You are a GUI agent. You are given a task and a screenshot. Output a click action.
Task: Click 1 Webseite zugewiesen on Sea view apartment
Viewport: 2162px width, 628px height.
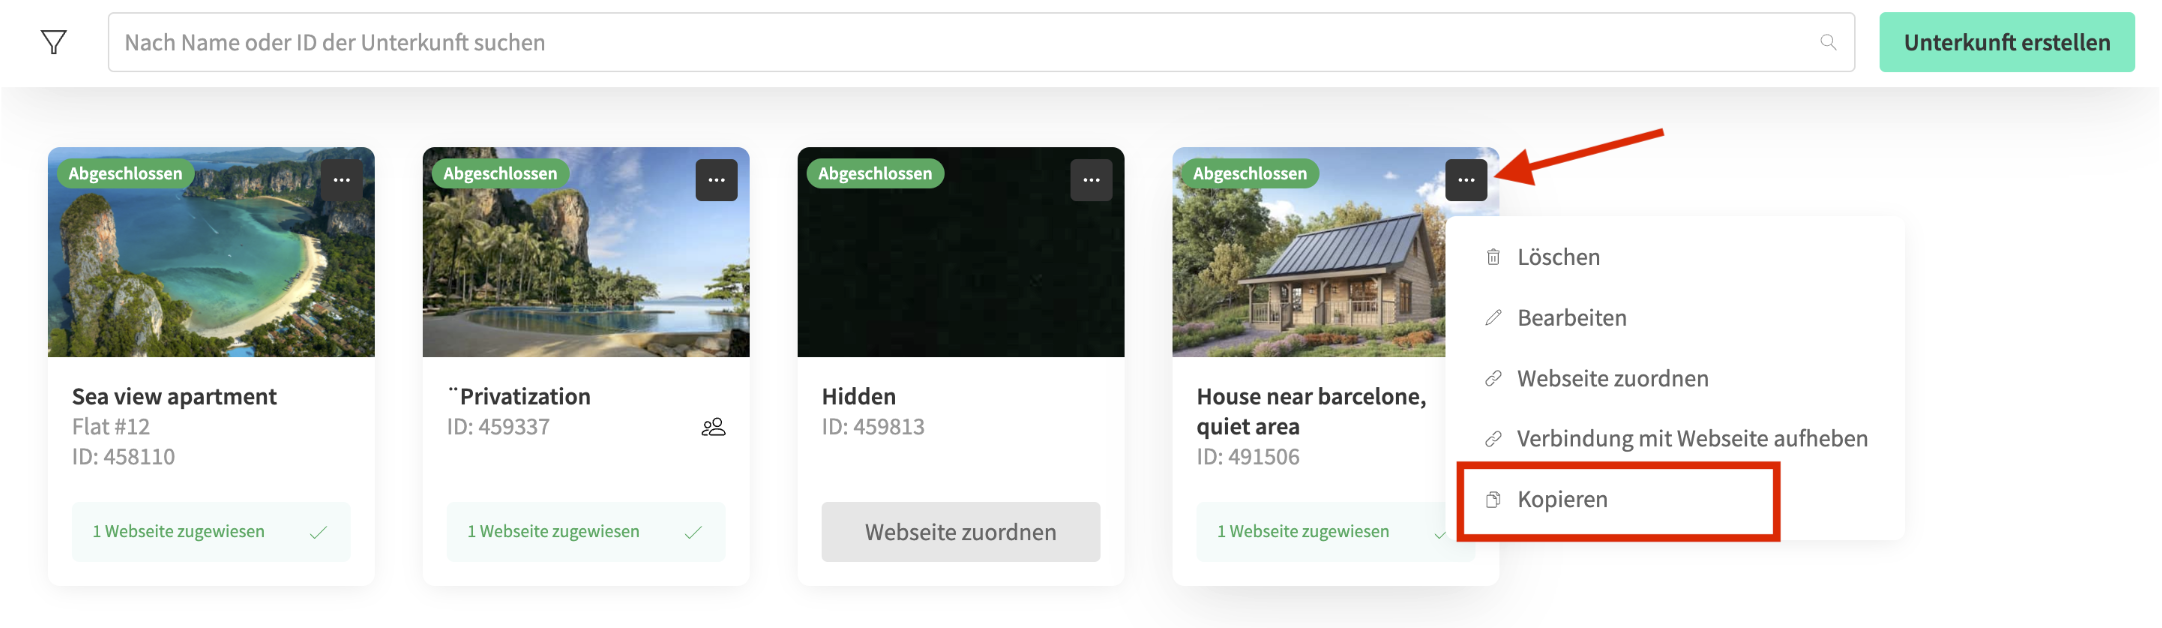(x=211, y=532)
